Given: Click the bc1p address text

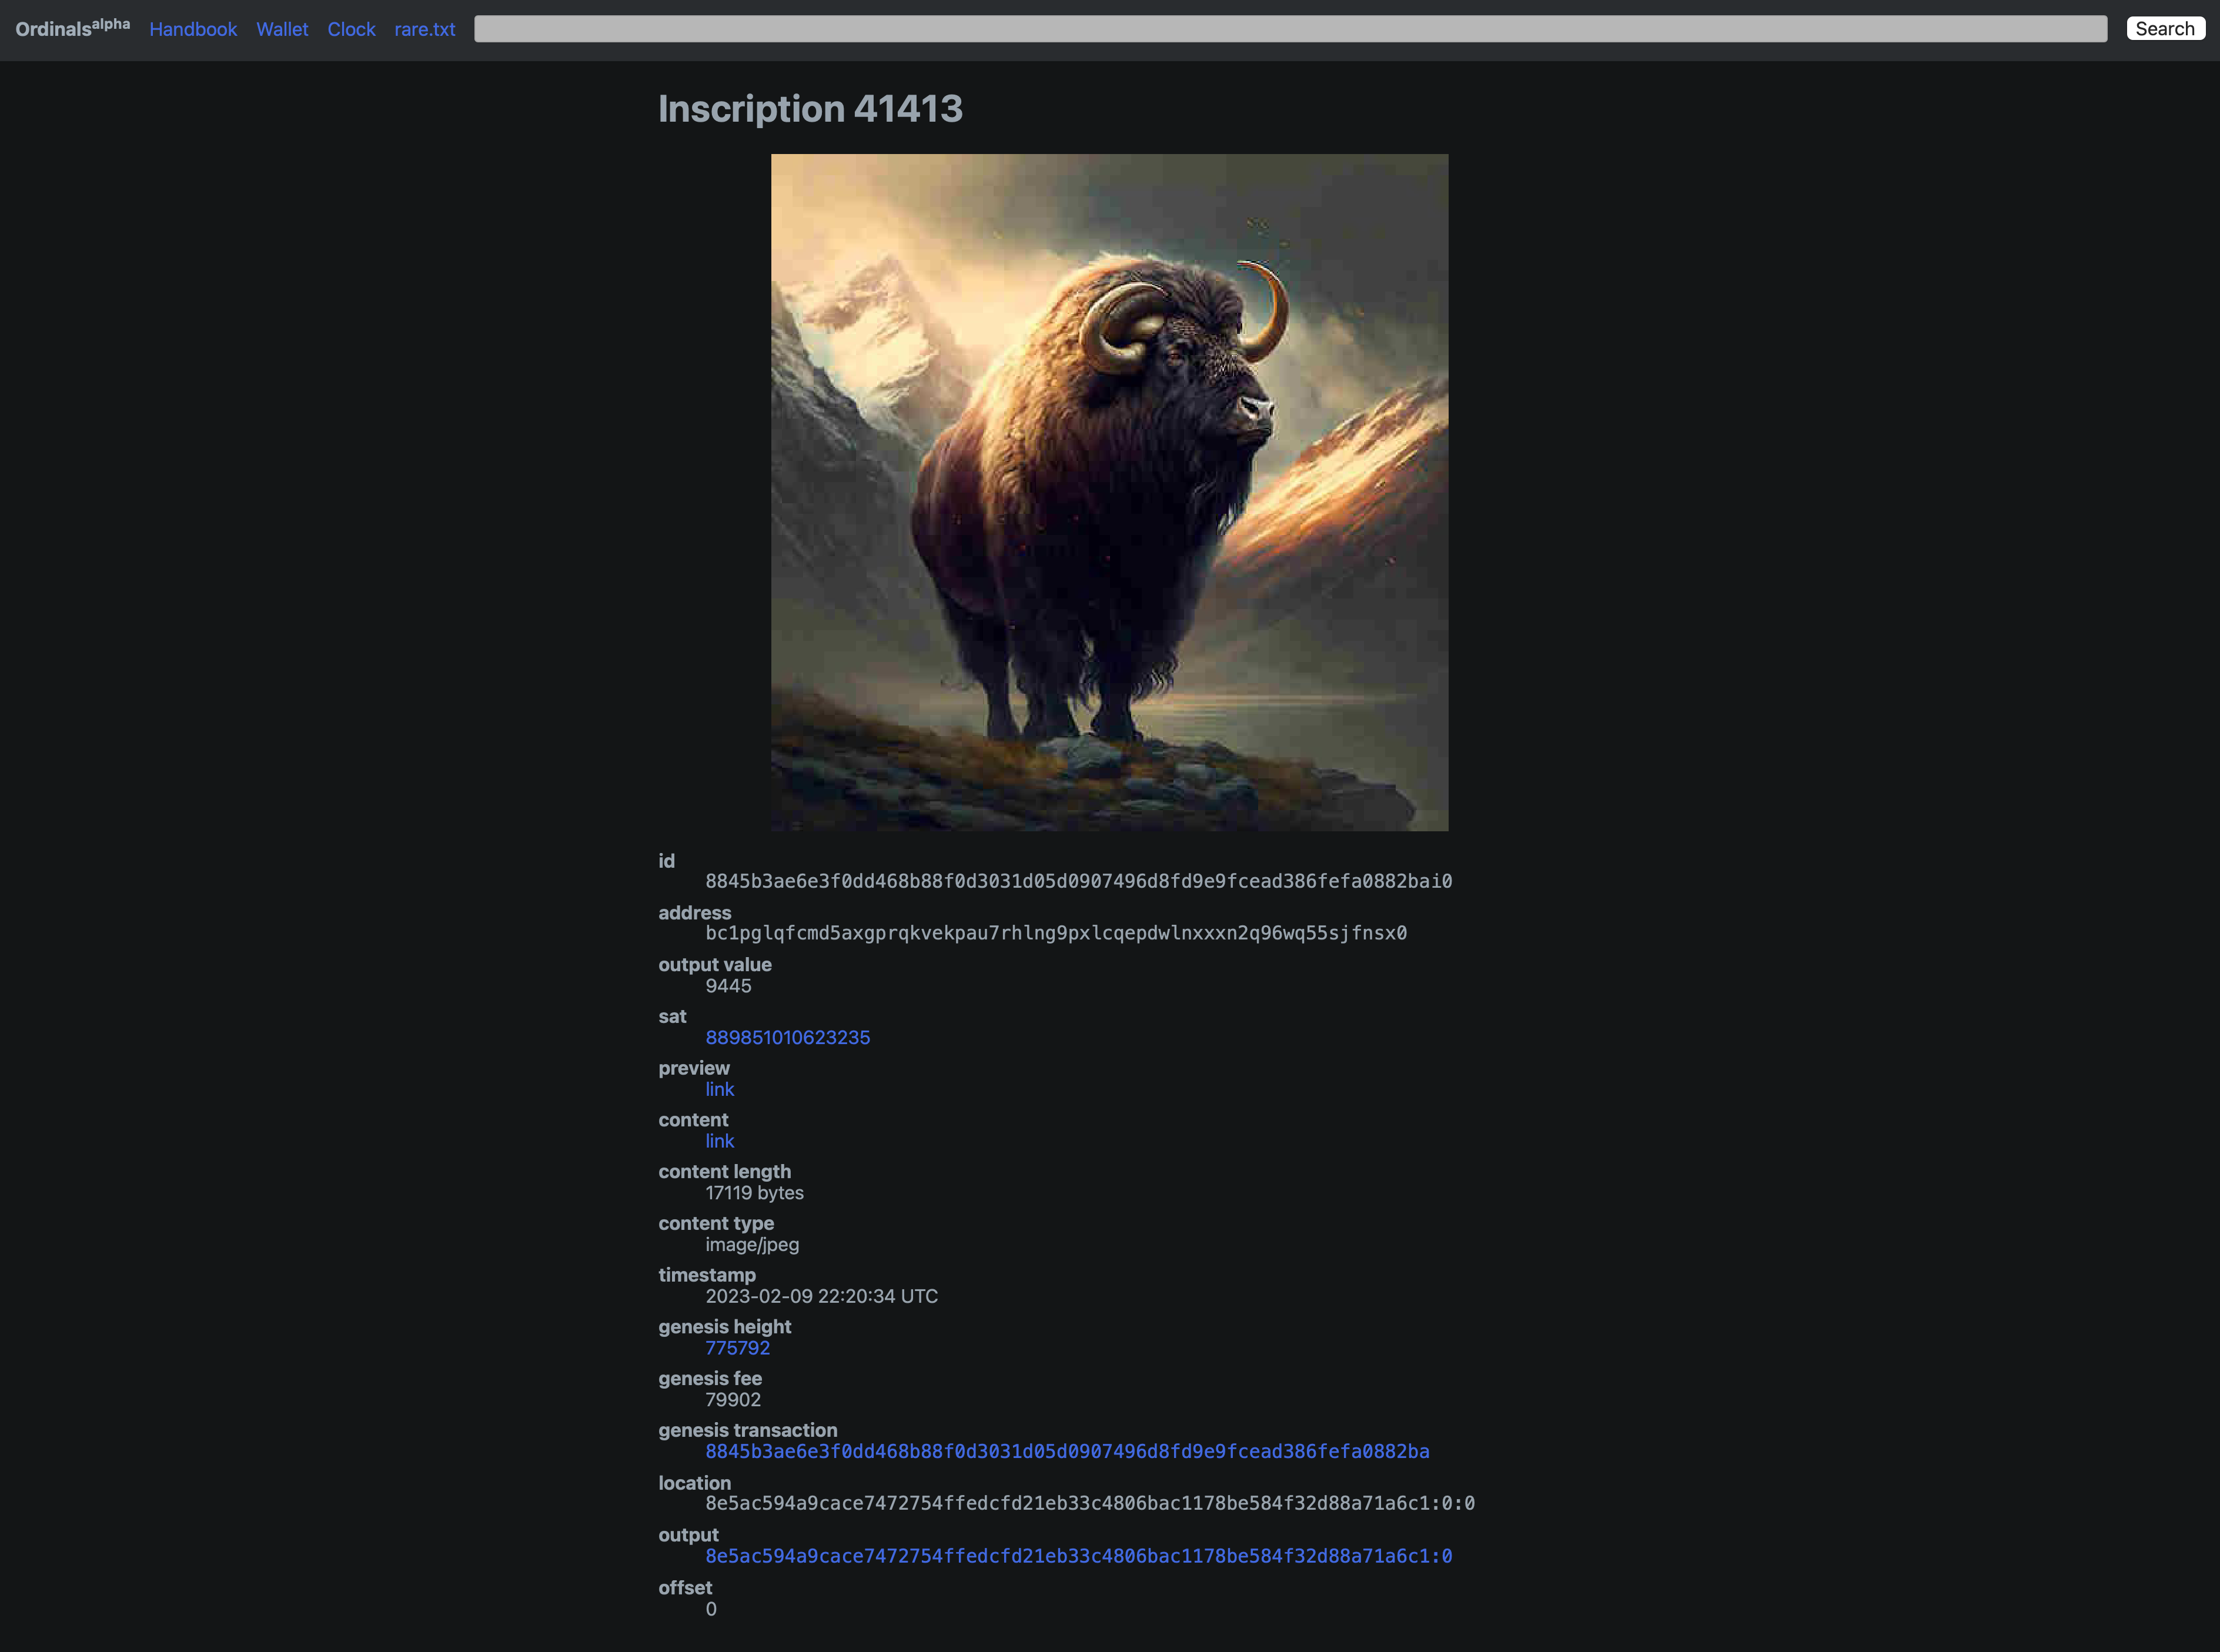Looking at the screenshot, I should tap(1055, 933).
